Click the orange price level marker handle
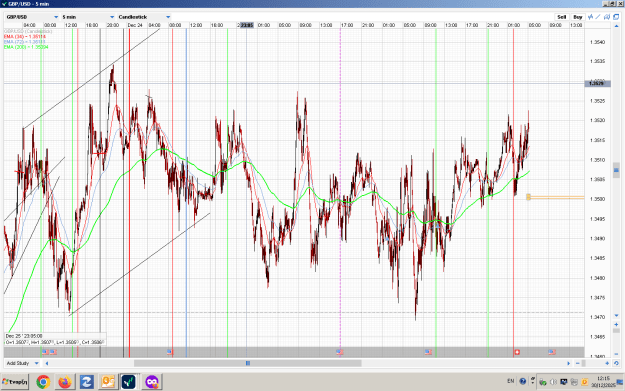The width and height of the screenshot is (625, 391). pos(529,197)
